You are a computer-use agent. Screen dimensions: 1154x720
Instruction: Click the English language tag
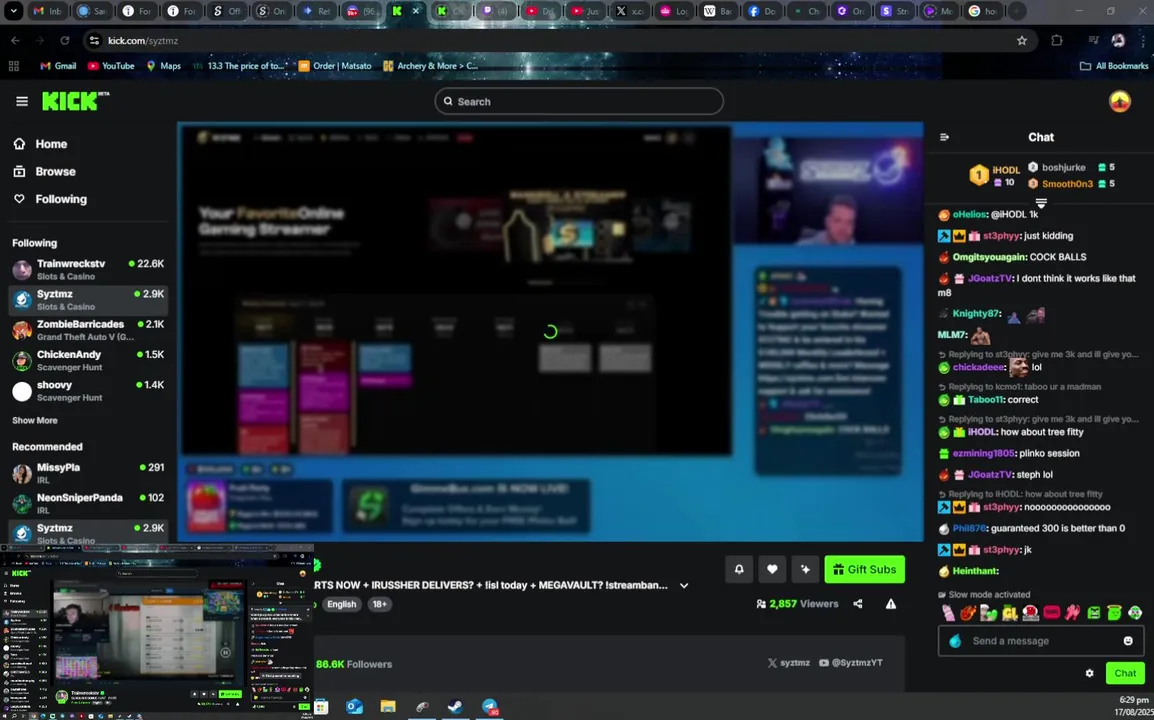[341, 604]
